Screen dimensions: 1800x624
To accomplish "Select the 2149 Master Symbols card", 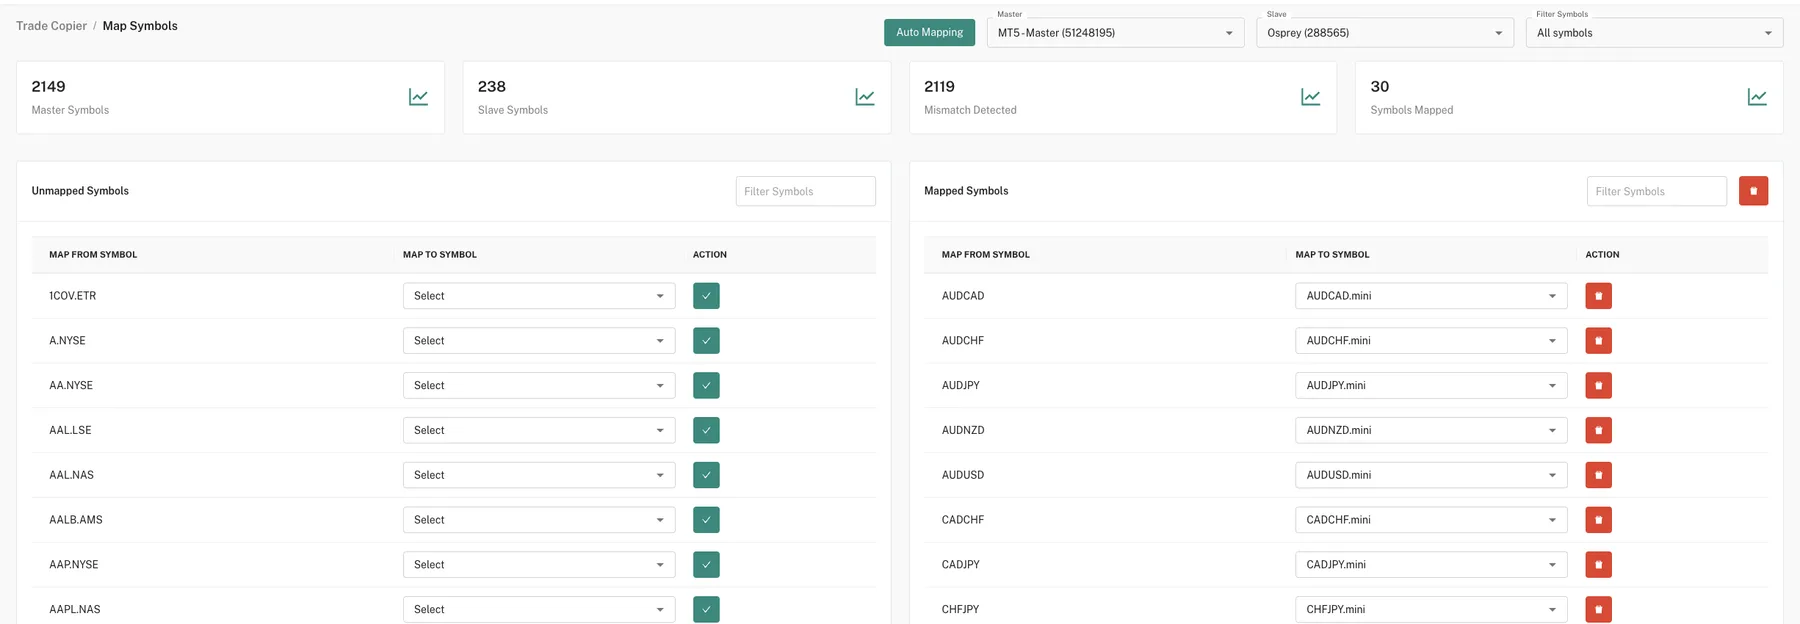I will (x=230, y=97).
